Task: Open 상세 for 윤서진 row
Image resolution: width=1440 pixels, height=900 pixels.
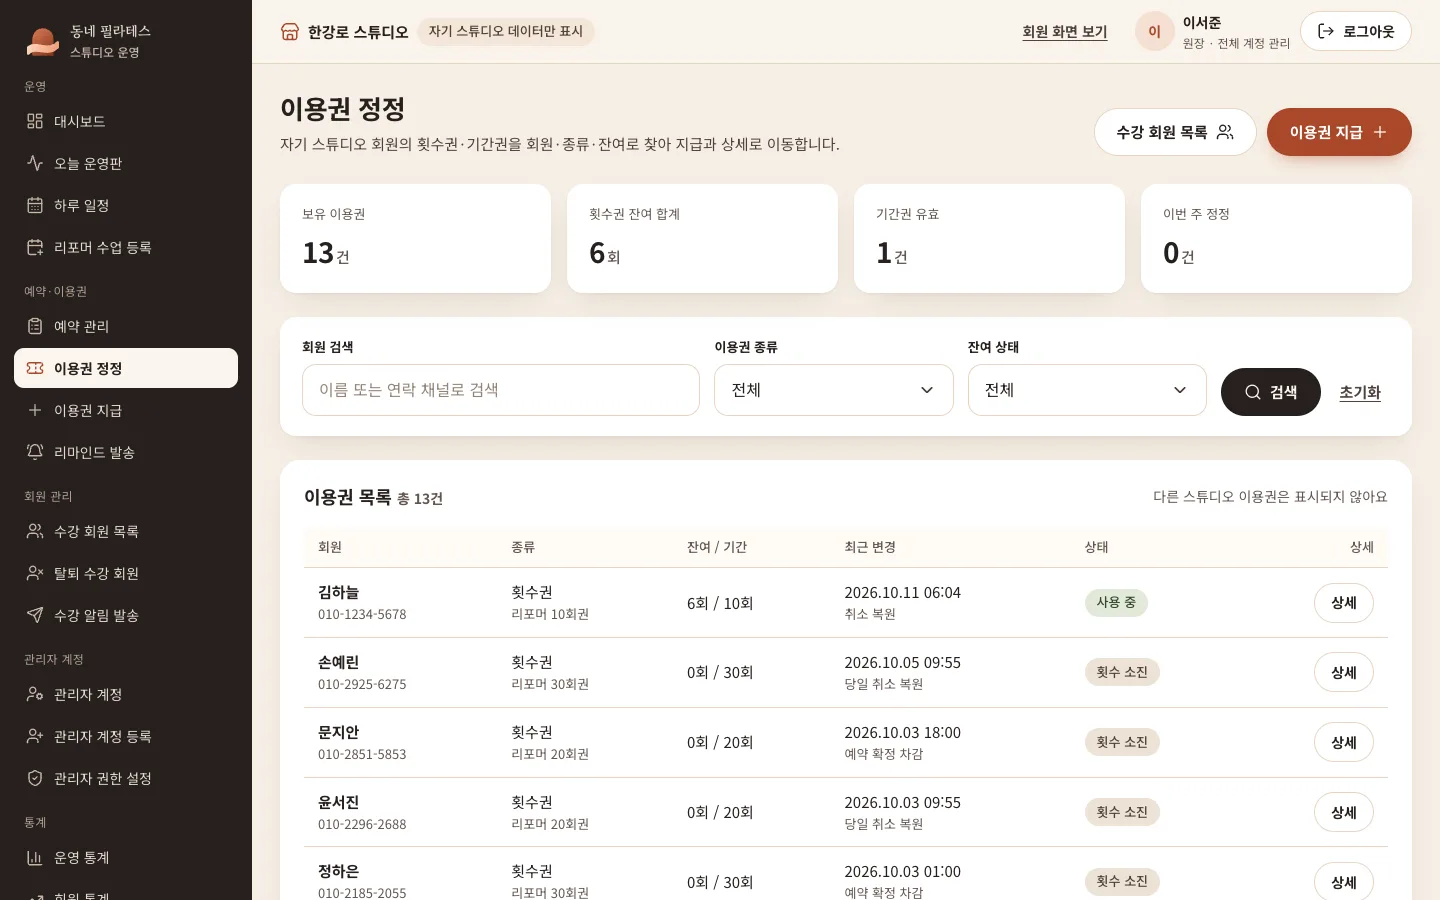Action: point(1344,813)
